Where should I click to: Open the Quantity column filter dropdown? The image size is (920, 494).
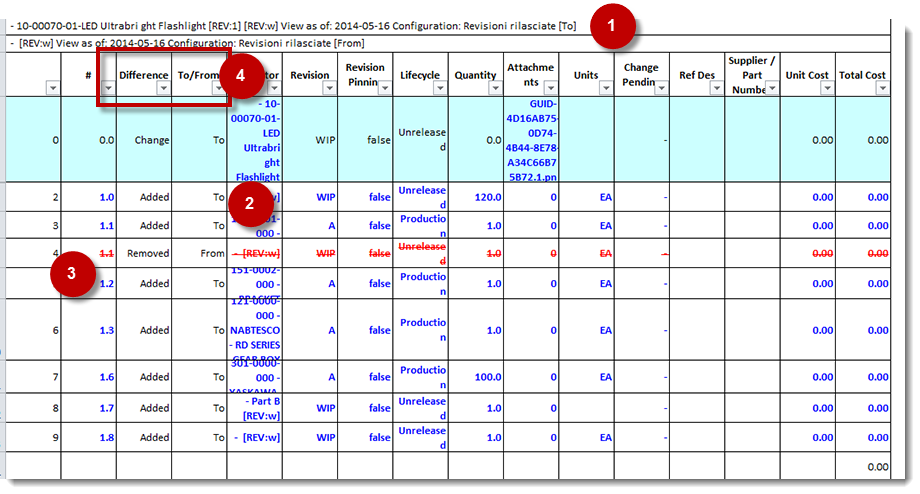click(x=496, y=88)
